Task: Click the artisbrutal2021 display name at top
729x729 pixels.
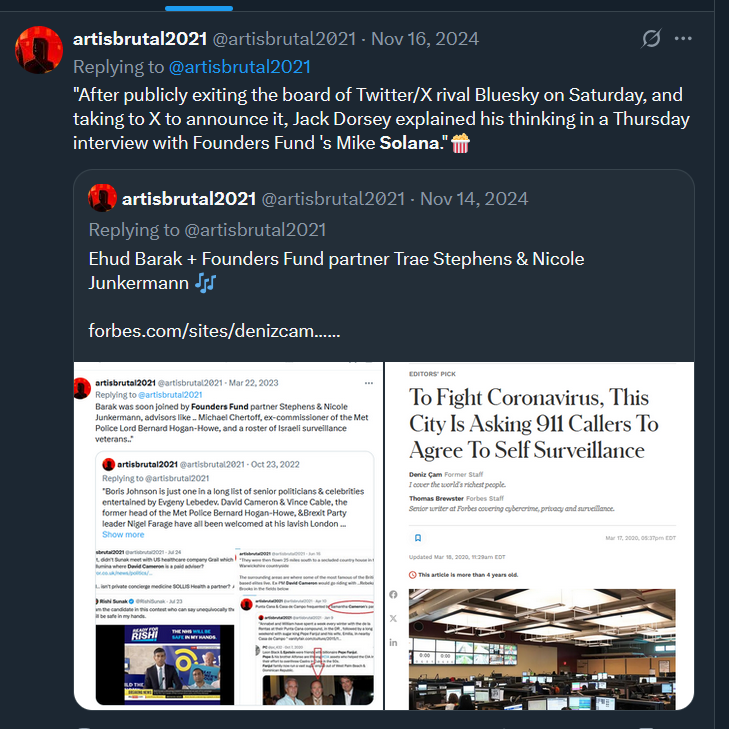Action: click(x=140, y=39)
